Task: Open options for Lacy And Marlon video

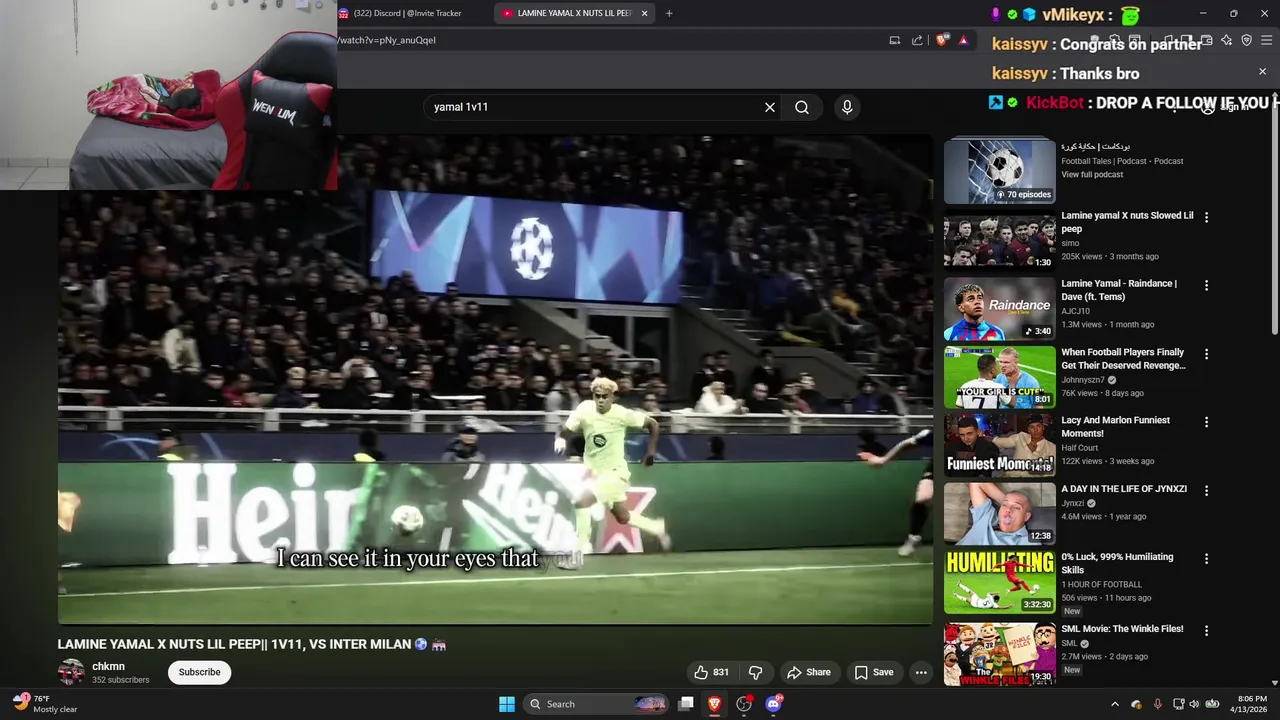Action: click(x=1206, y=422)
